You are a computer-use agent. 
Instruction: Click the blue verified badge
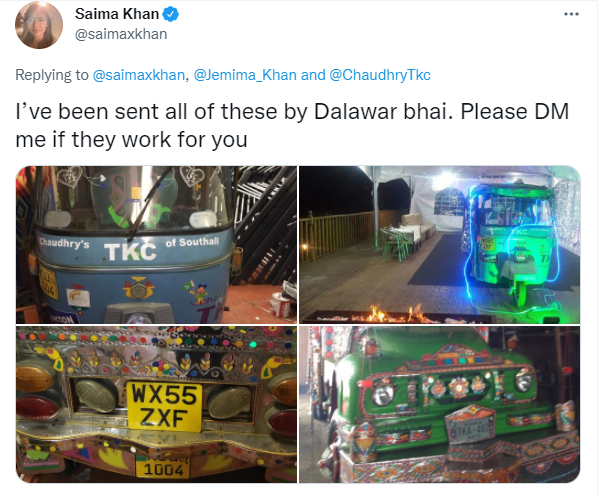(x=171, y=14)
